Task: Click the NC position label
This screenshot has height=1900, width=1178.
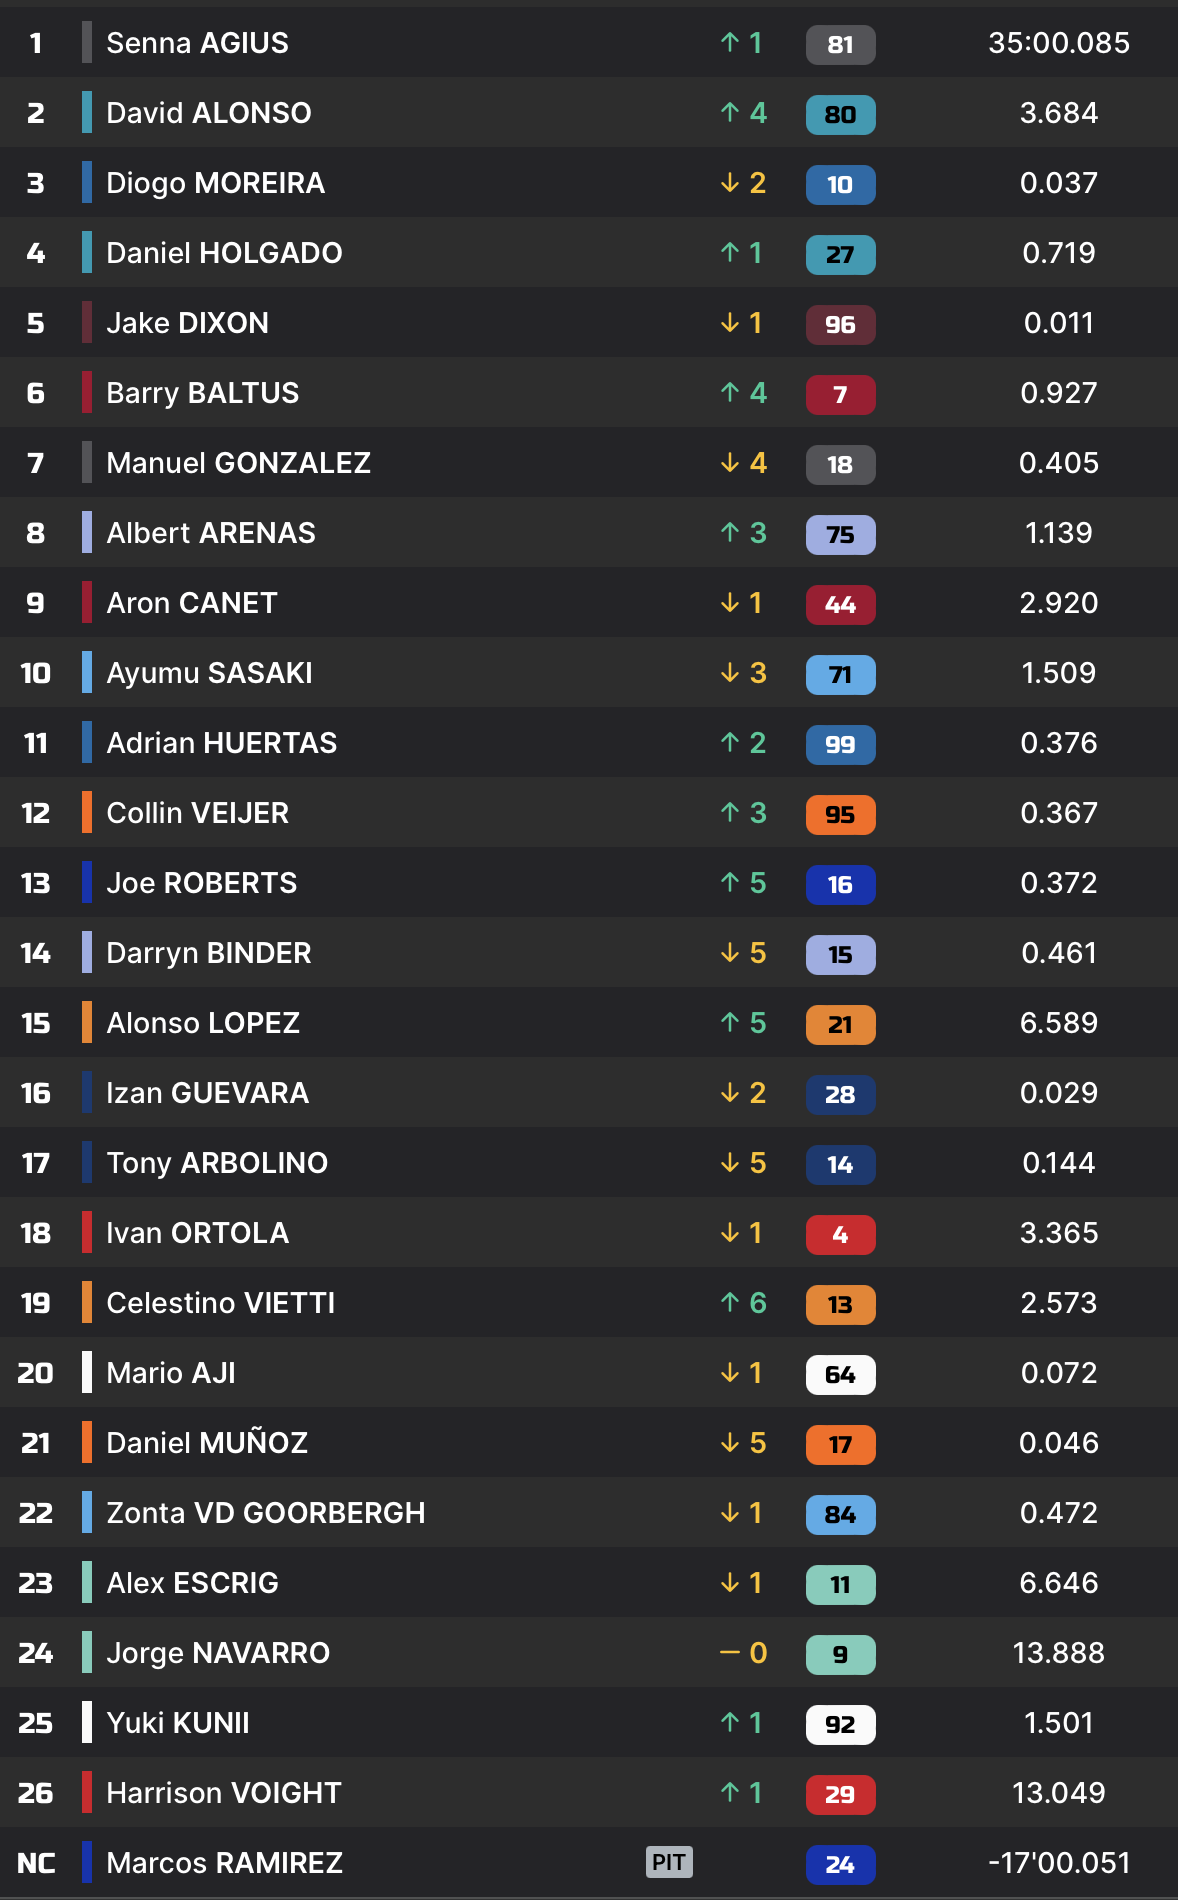Action: click(36, 1863)
